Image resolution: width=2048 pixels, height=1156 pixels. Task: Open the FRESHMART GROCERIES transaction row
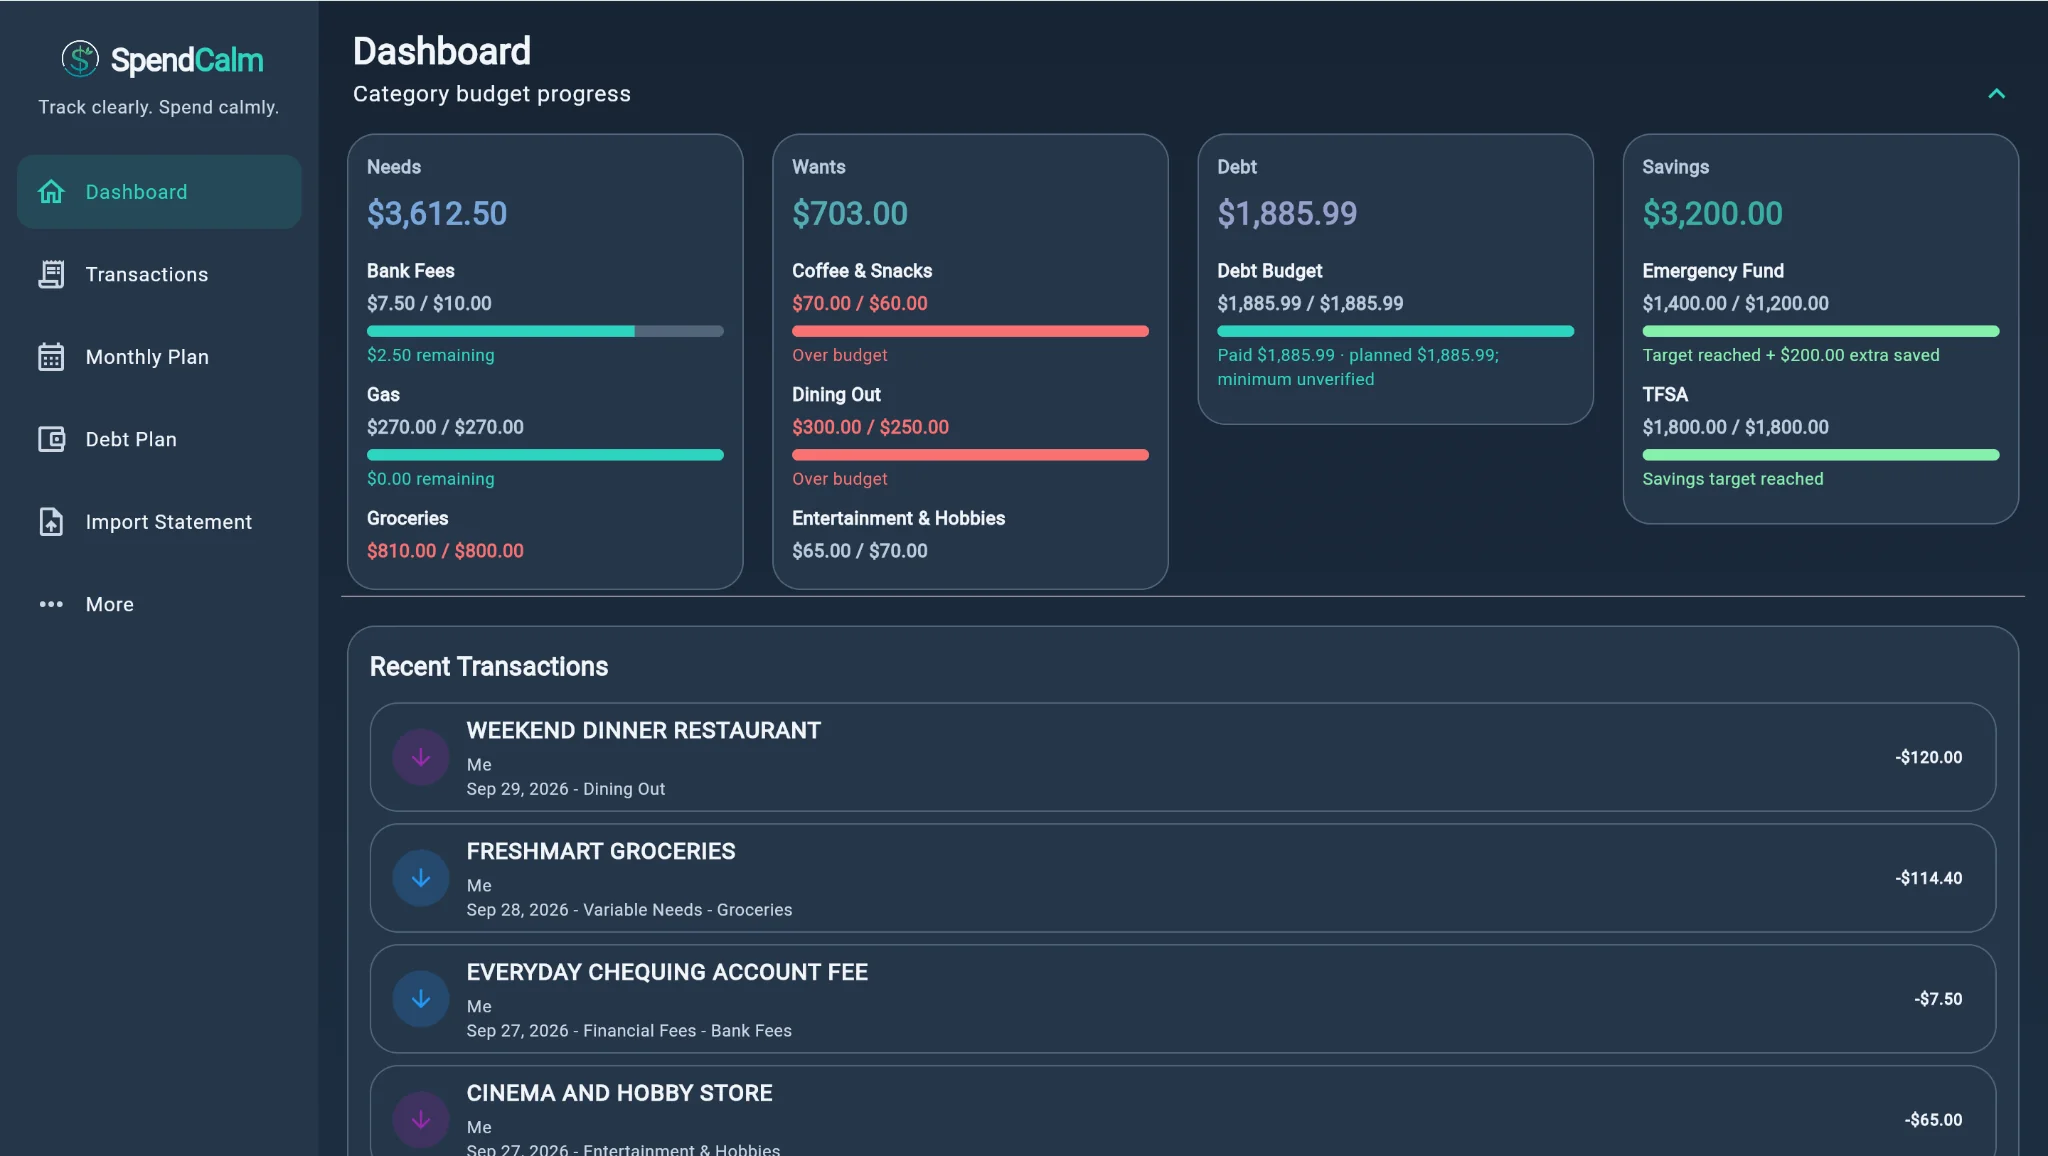point(1183,878)
